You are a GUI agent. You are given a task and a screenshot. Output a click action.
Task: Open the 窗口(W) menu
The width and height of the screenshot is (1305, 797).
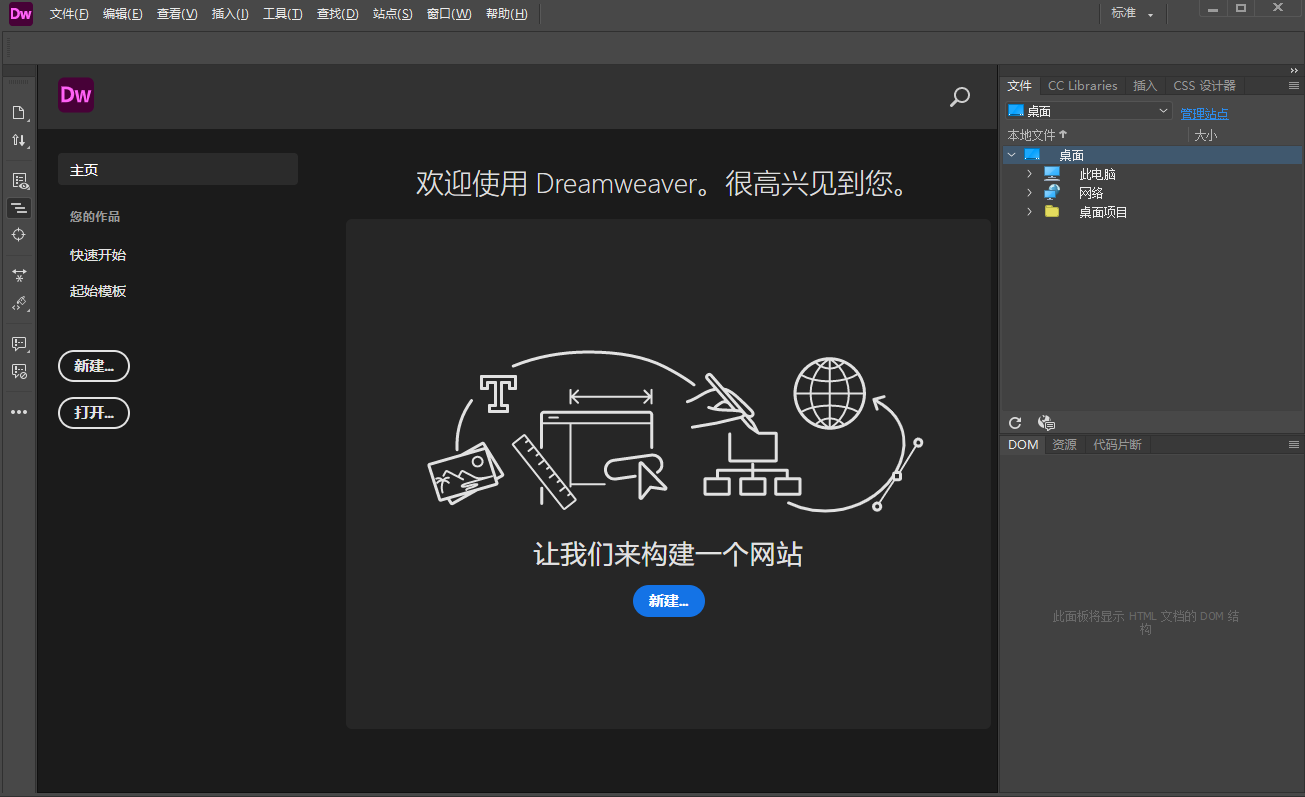(449, 14)
